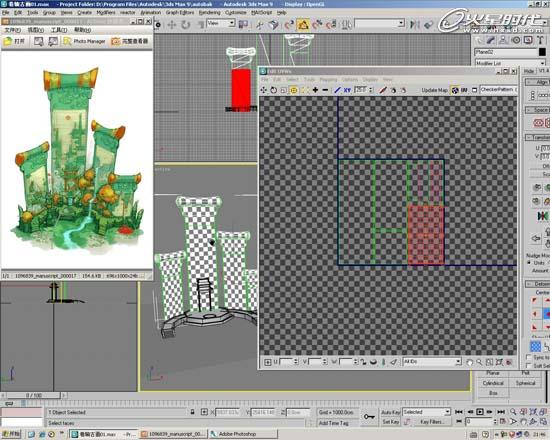Open the Display panel tab icon
The height and width of the screenshot is (440, 550).
[x=528, y=40]
